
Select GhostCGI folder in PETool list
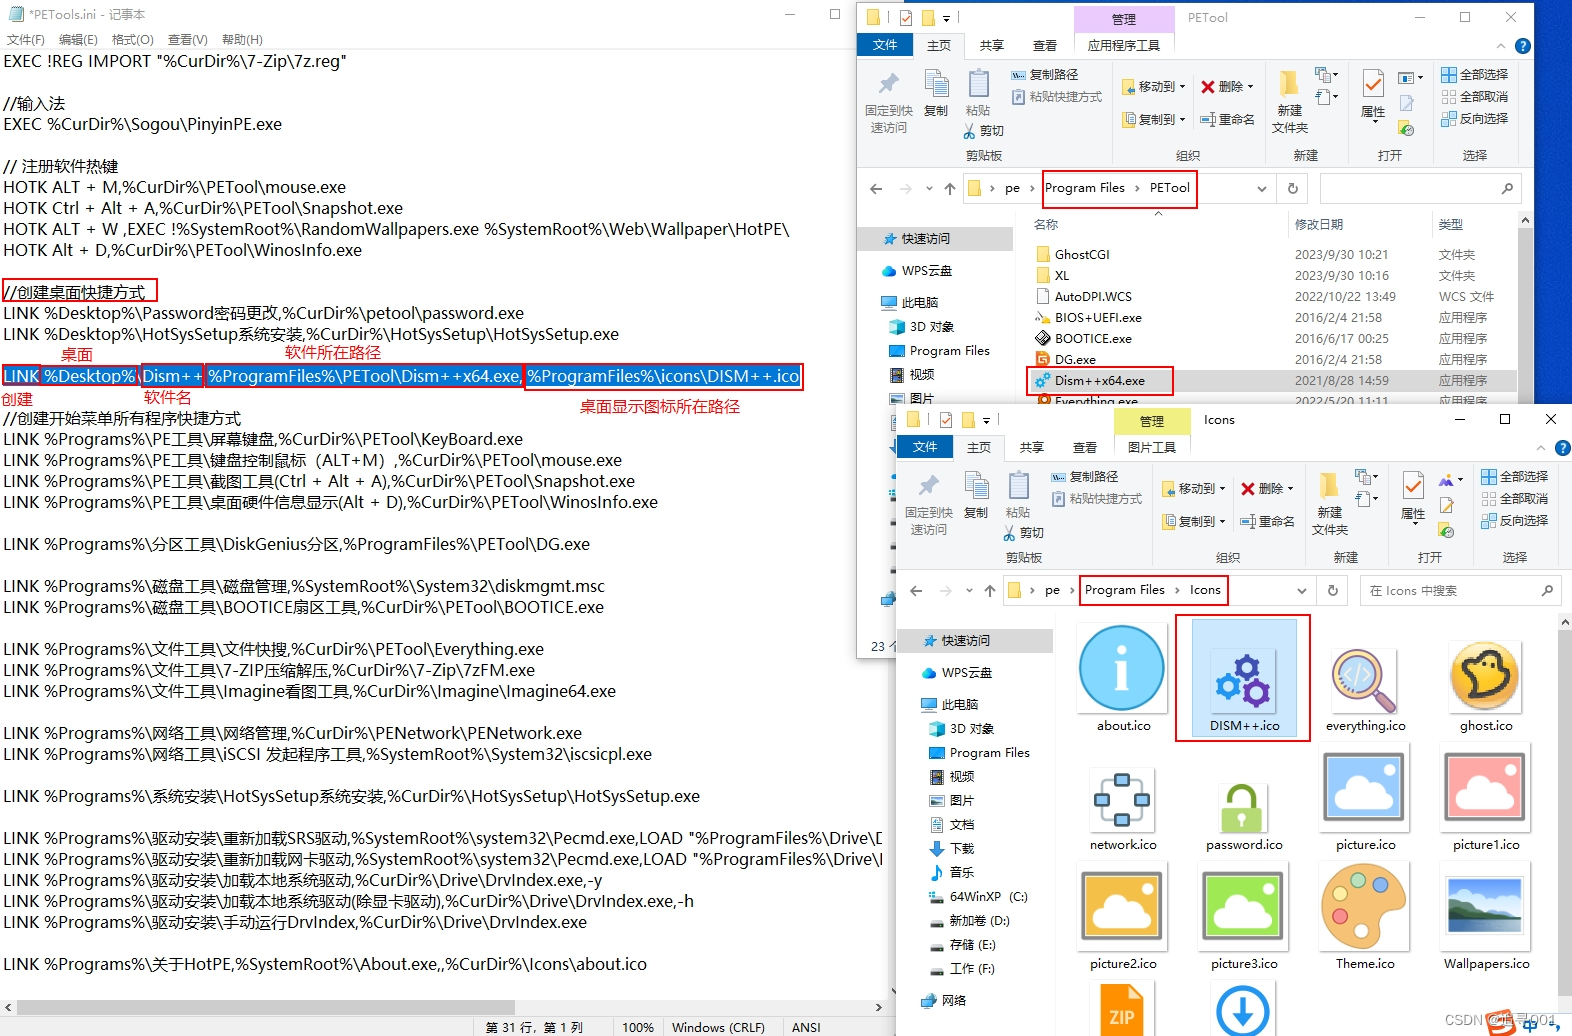[1082, 255]
